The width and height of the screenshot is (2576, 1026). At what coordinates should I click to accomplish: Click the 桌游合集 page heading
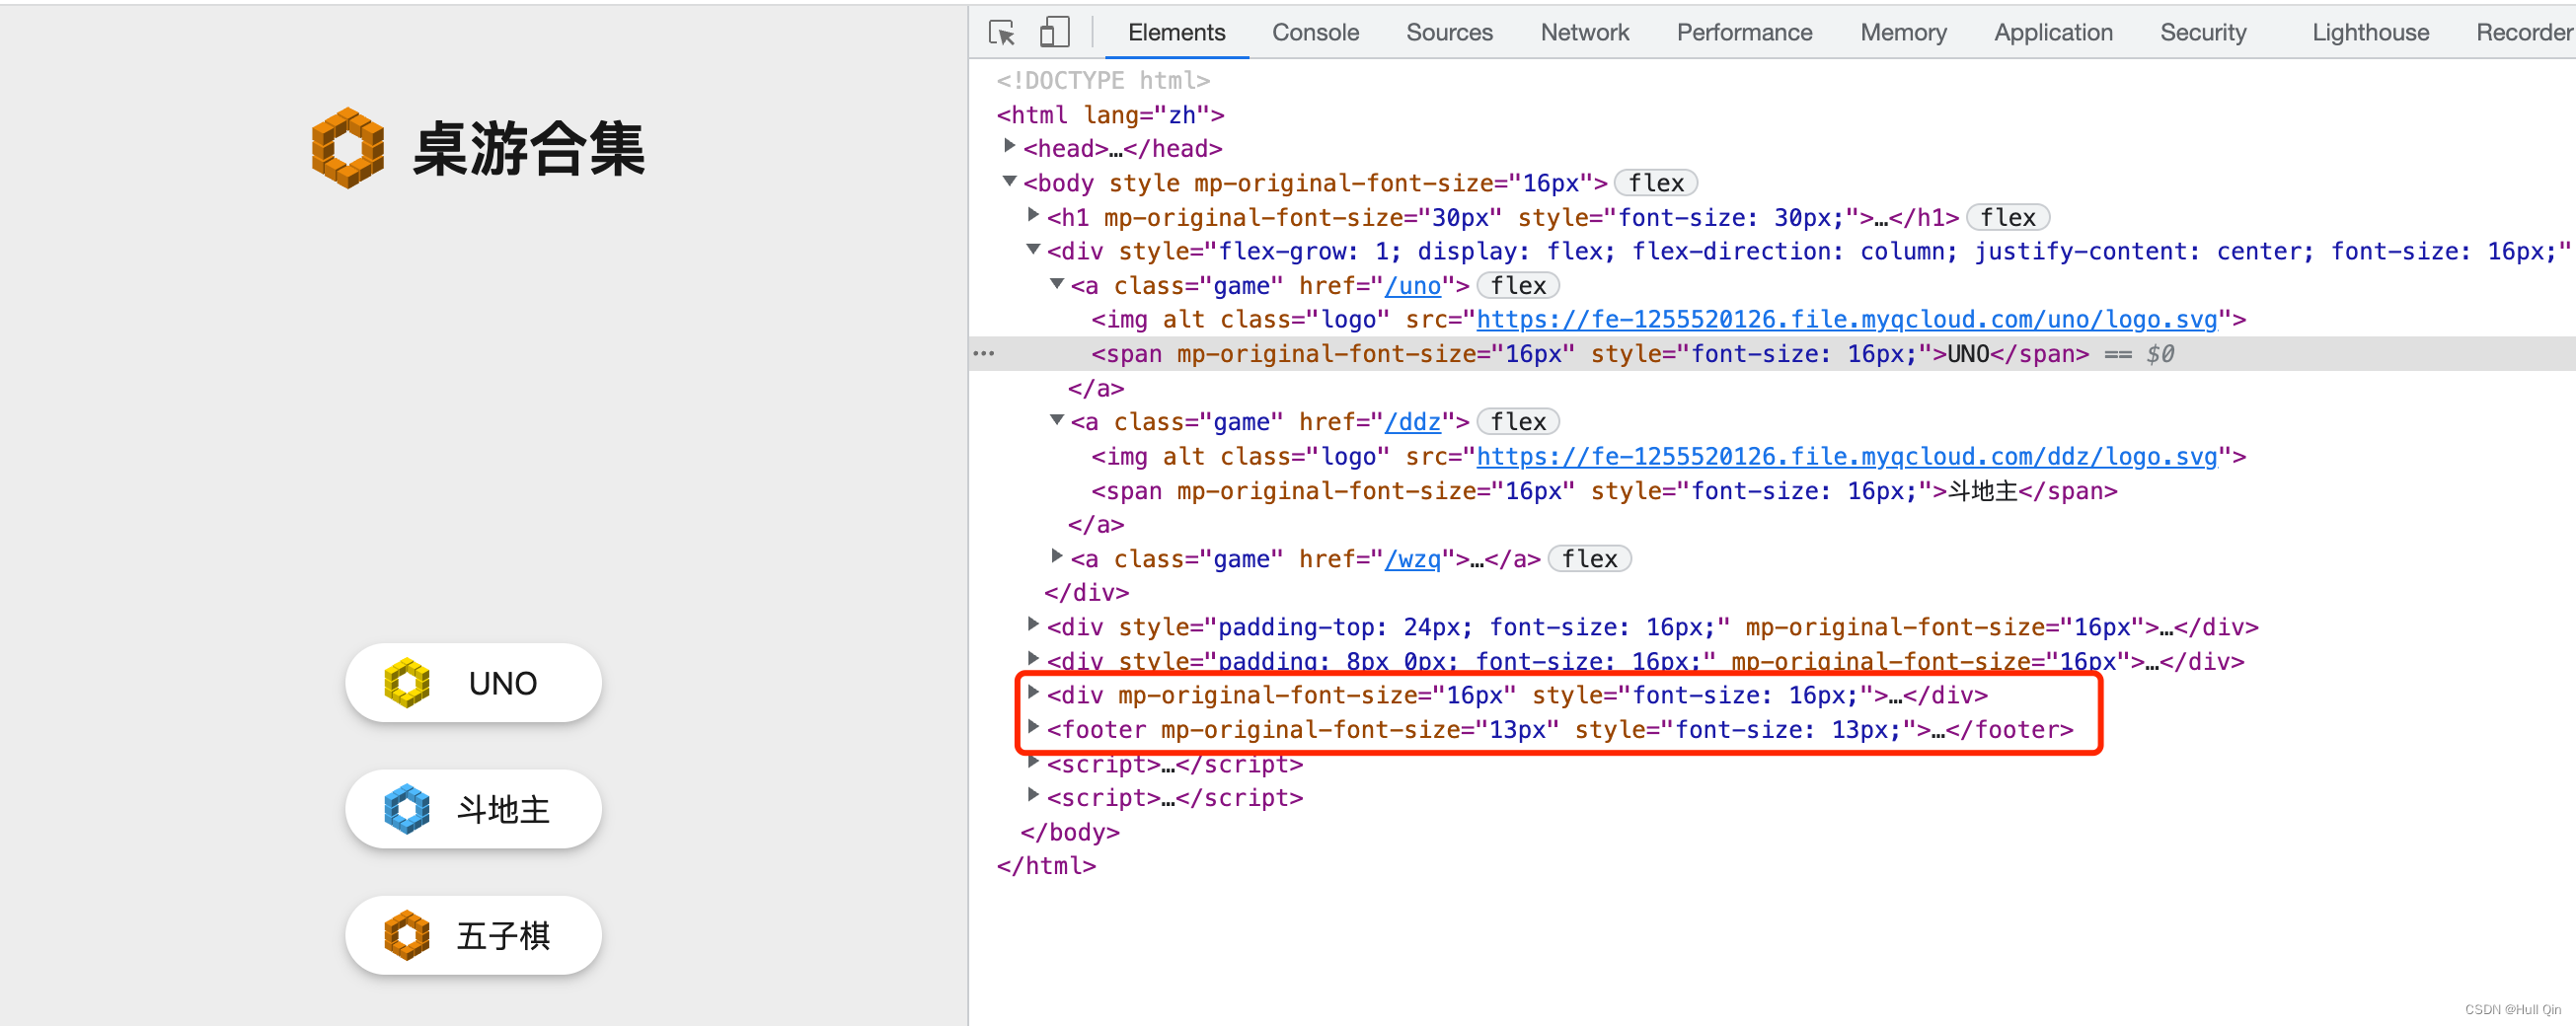[x=528, y=148]
